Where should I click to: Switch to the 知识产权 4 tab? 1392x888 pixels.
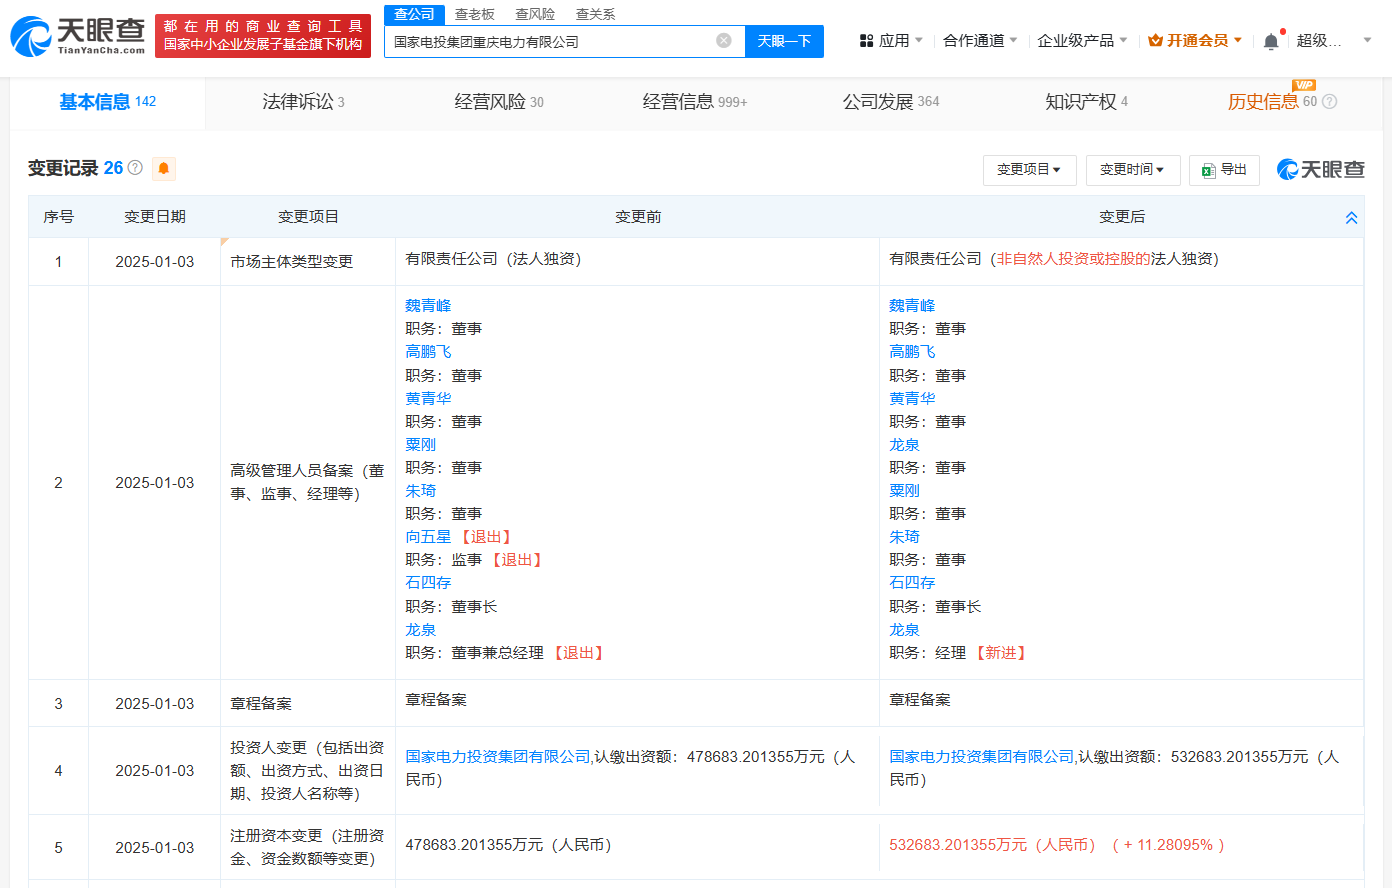pyautogui.click(x=1086, y=102)
